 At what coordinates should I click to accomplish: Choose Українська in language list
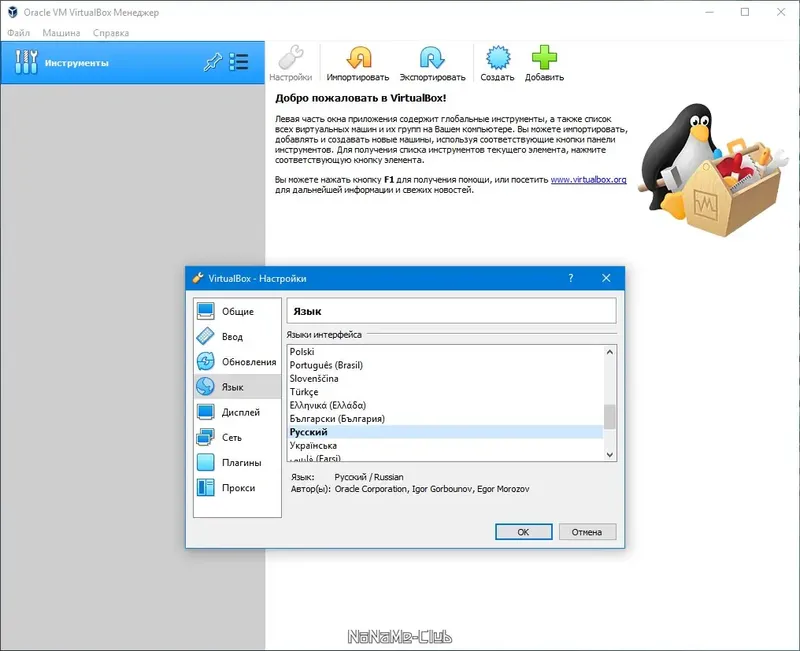445,445
